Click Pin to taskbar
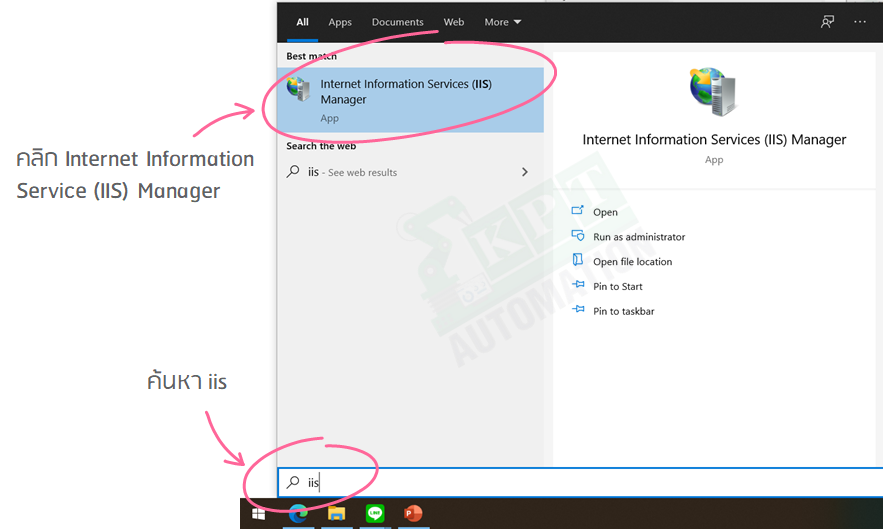This screenshot has height=529, width=883. tap(623, 312)
